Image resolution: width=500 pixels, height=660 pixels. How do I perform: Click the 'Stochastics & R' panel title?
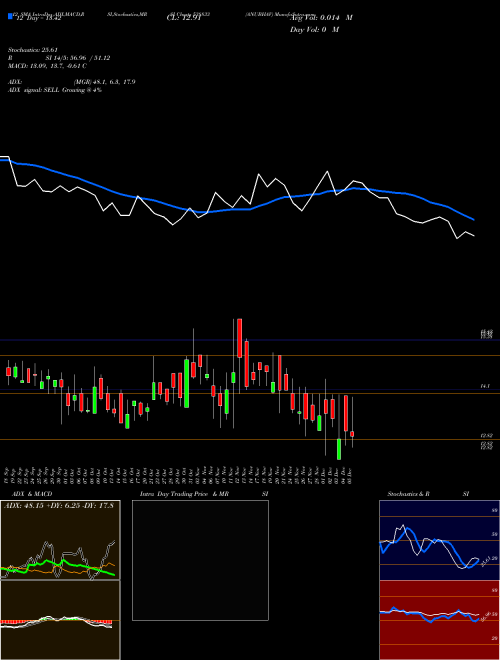[x=408, y=494]
